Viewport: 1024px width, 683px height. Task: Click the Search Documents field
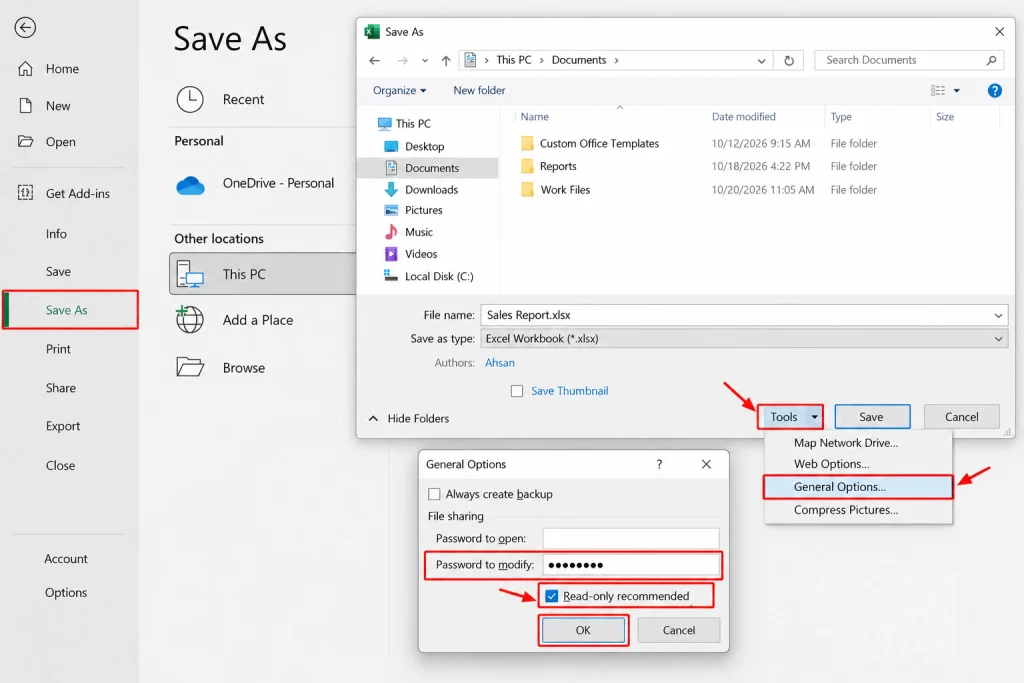(x=911, y=60)
